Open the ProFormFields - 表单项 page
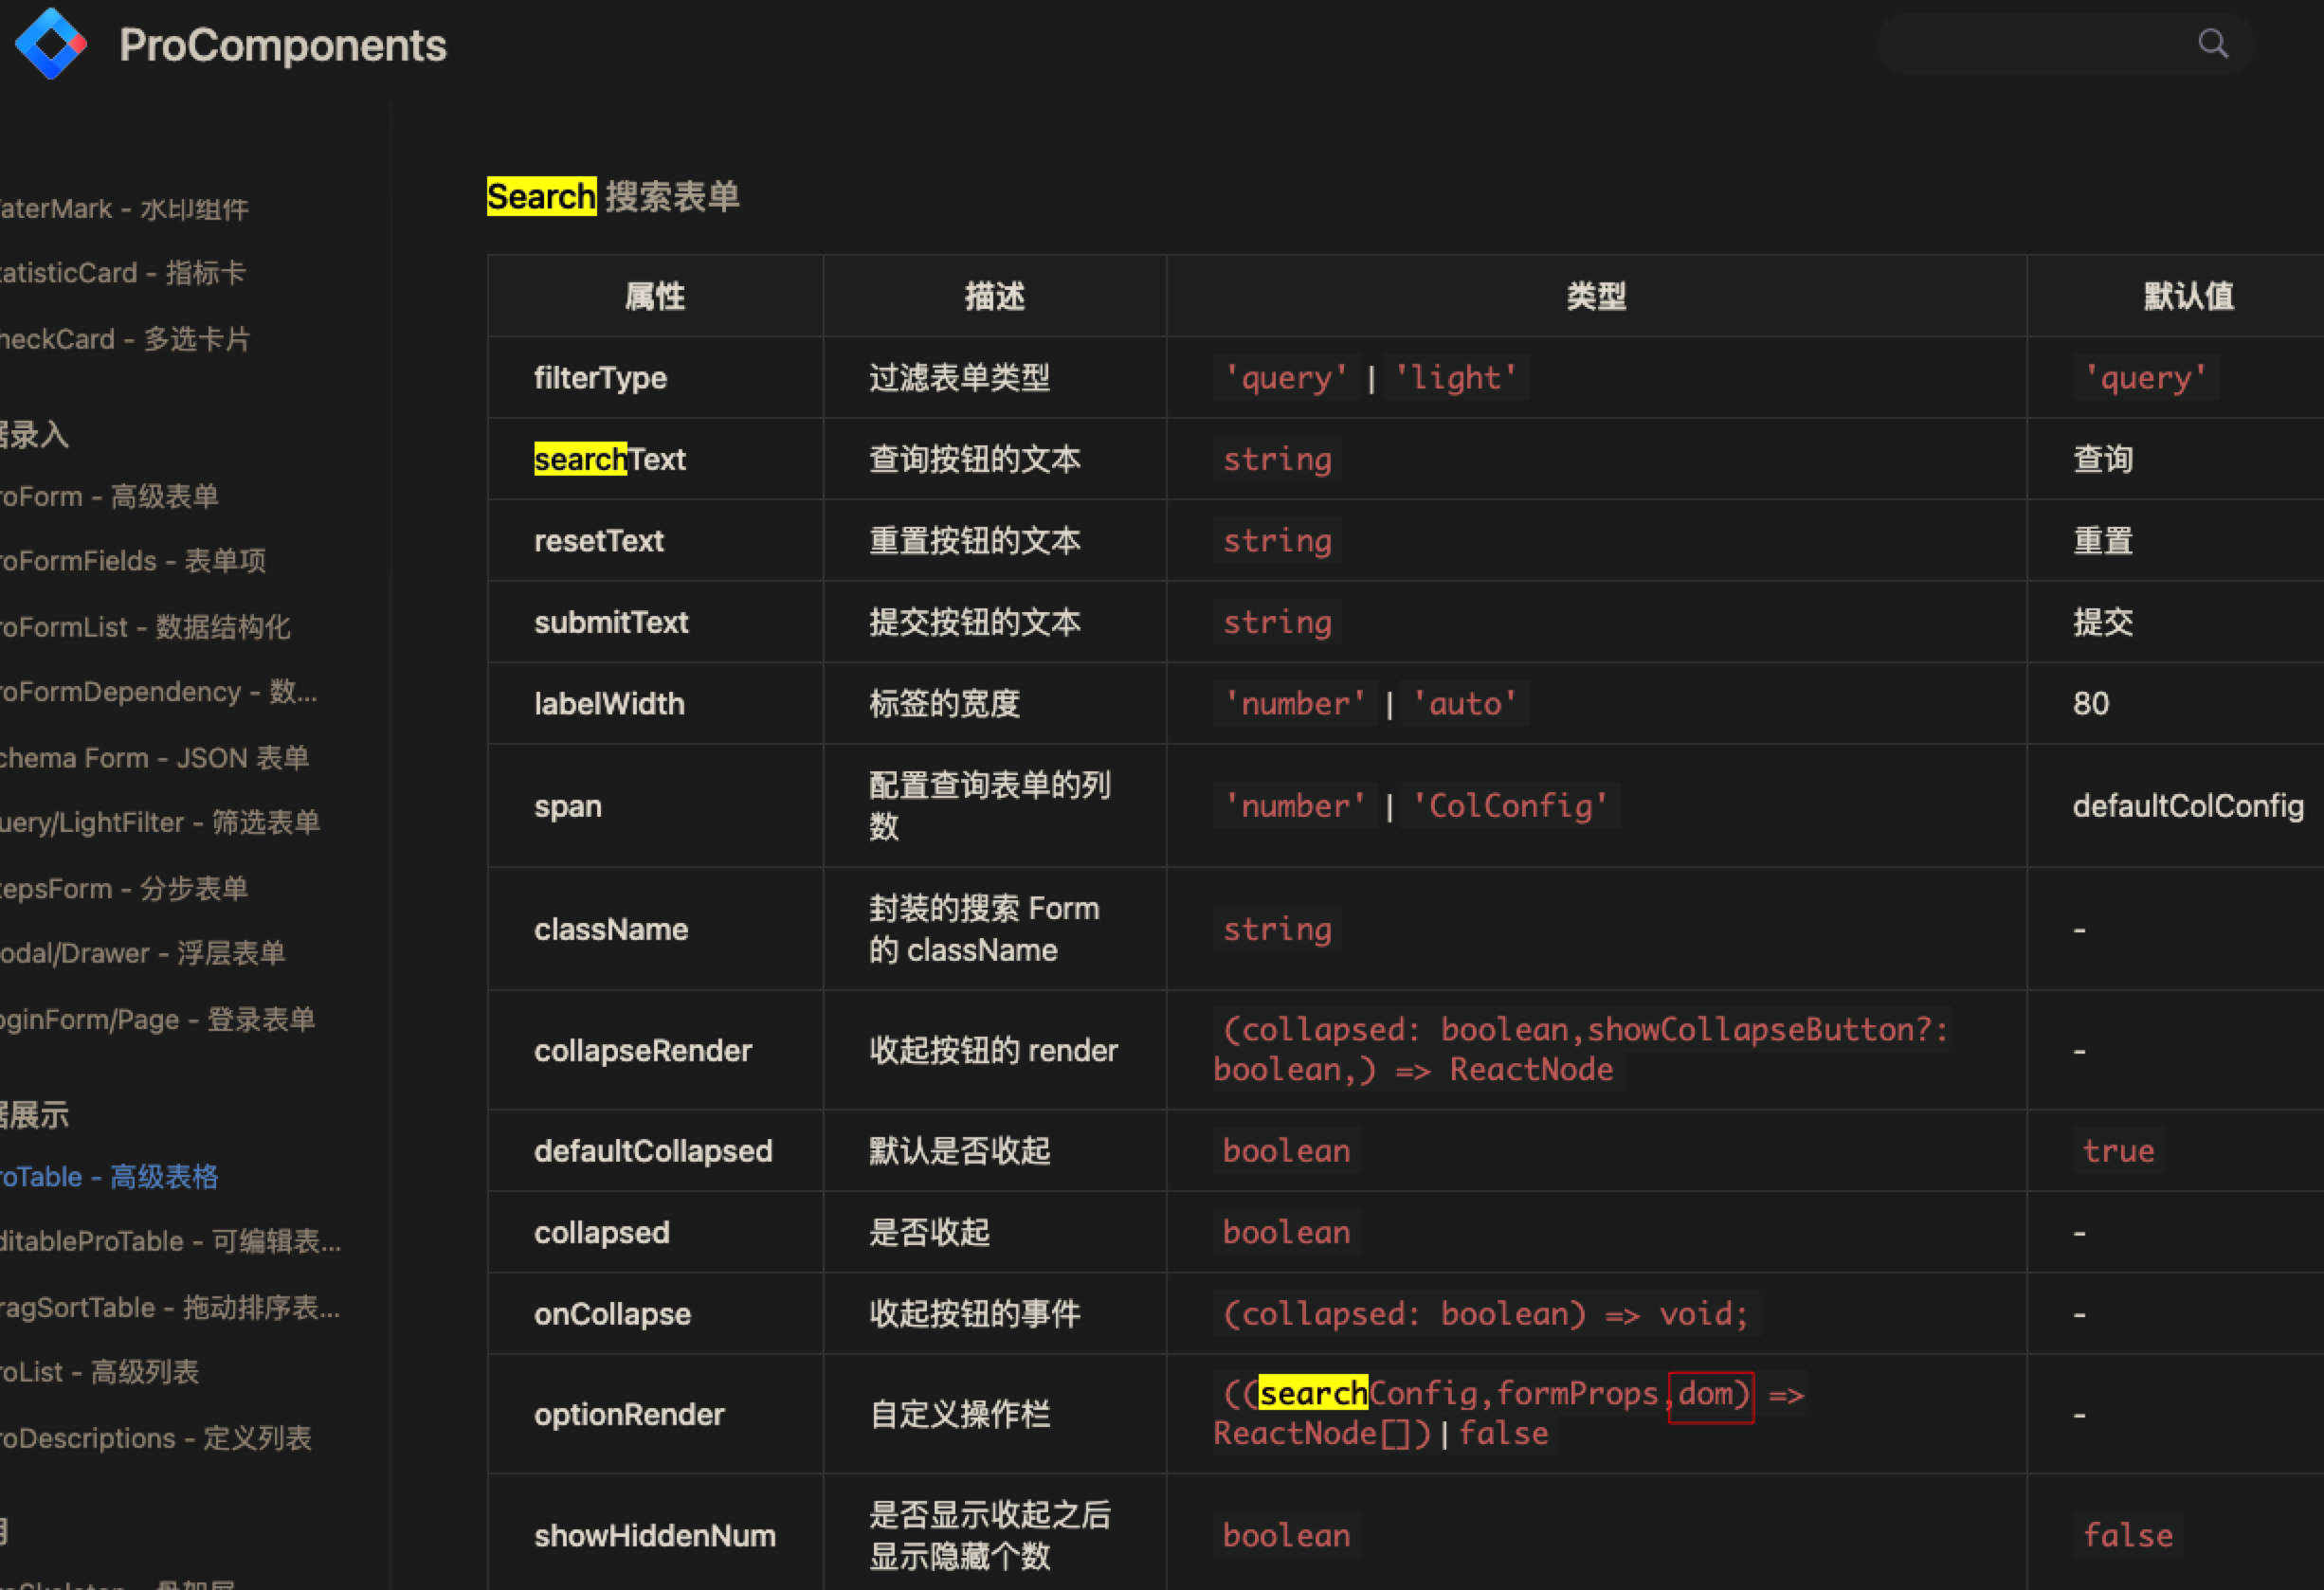This screenshot has width=2324, height=1590. (130, 561)
